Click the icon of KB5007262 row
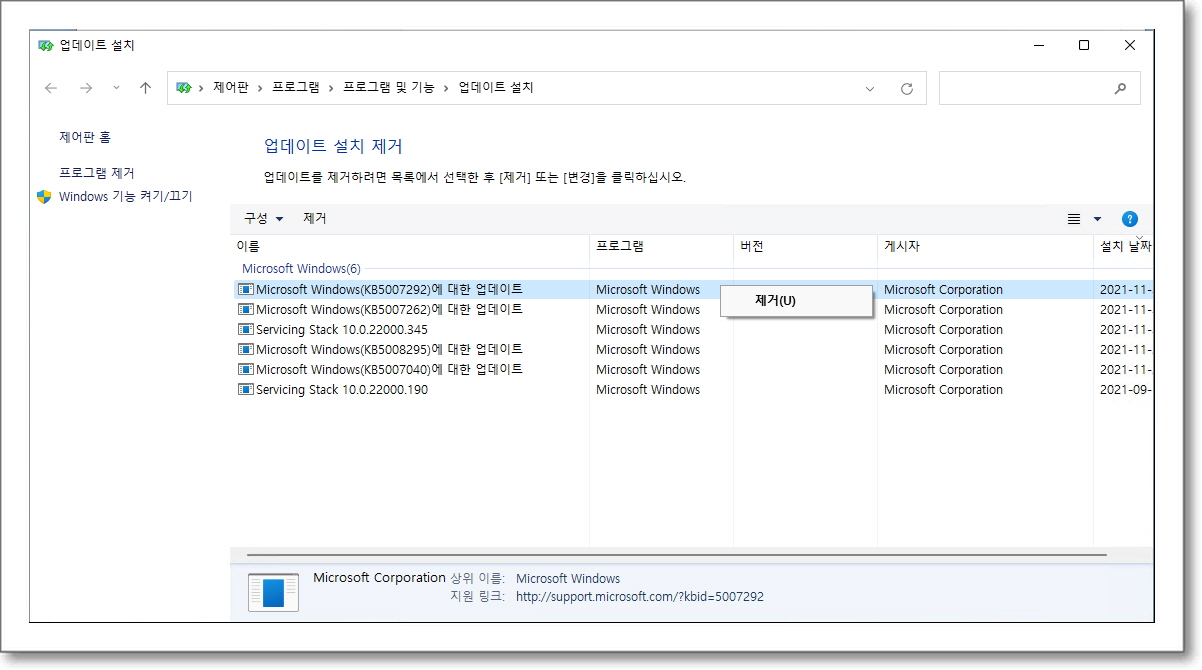The image size is (1202, 670). point(246,310)
